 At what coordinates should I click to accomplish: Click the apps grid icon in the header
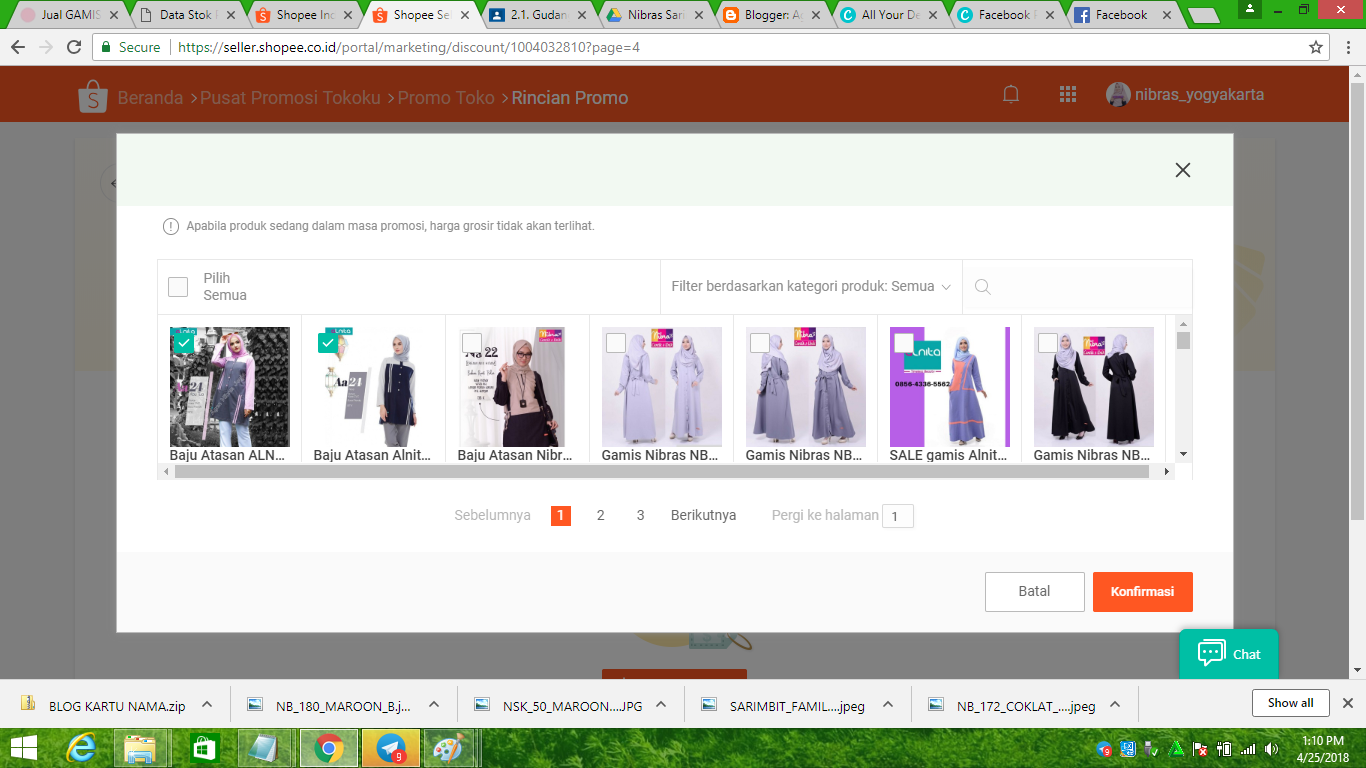(1067, 93)
